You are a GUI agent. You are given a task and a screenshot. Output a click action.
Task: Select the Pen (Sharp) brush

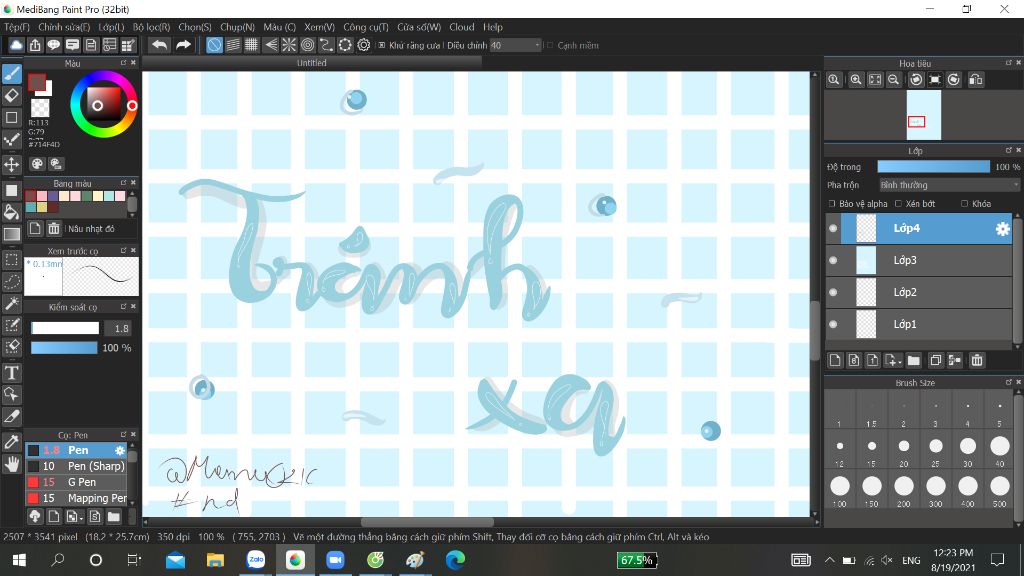point(76,466)
